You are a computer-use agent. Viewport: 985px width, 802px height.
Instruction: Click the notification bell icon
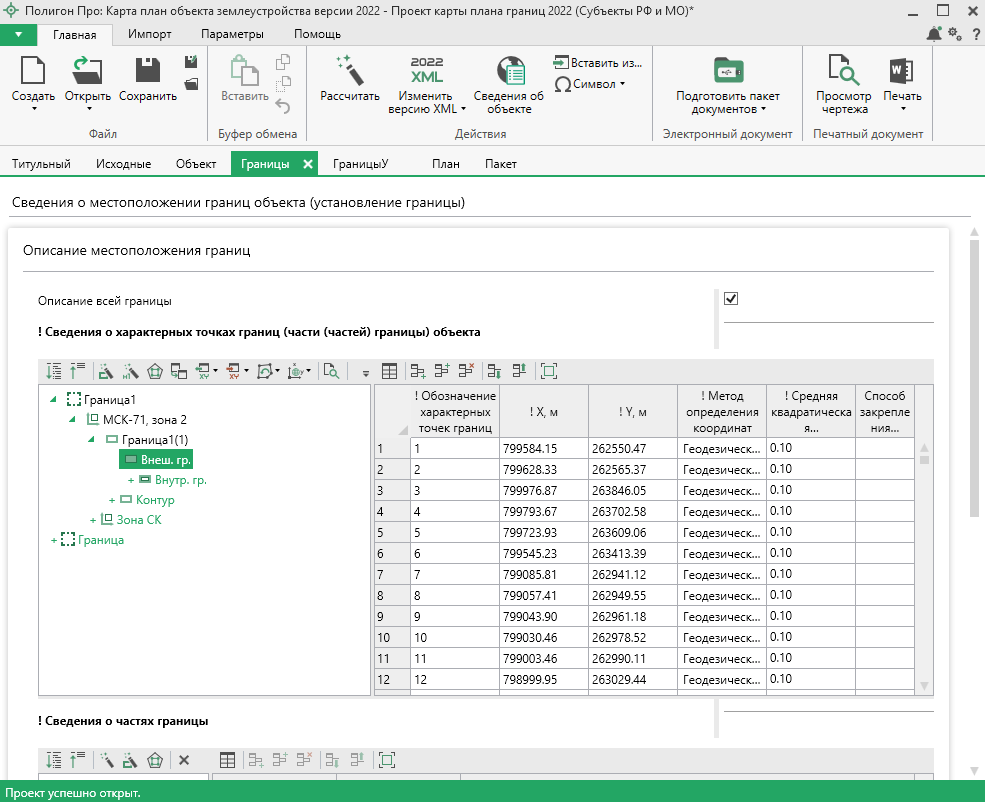(933, 34)
